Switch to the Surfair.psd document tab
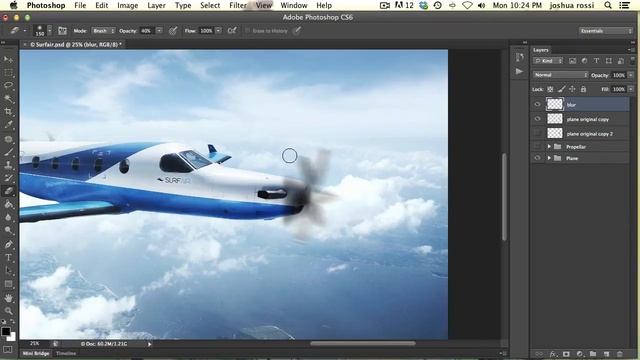The width and height of the screenshot is (640, 360). click(73, 44)
